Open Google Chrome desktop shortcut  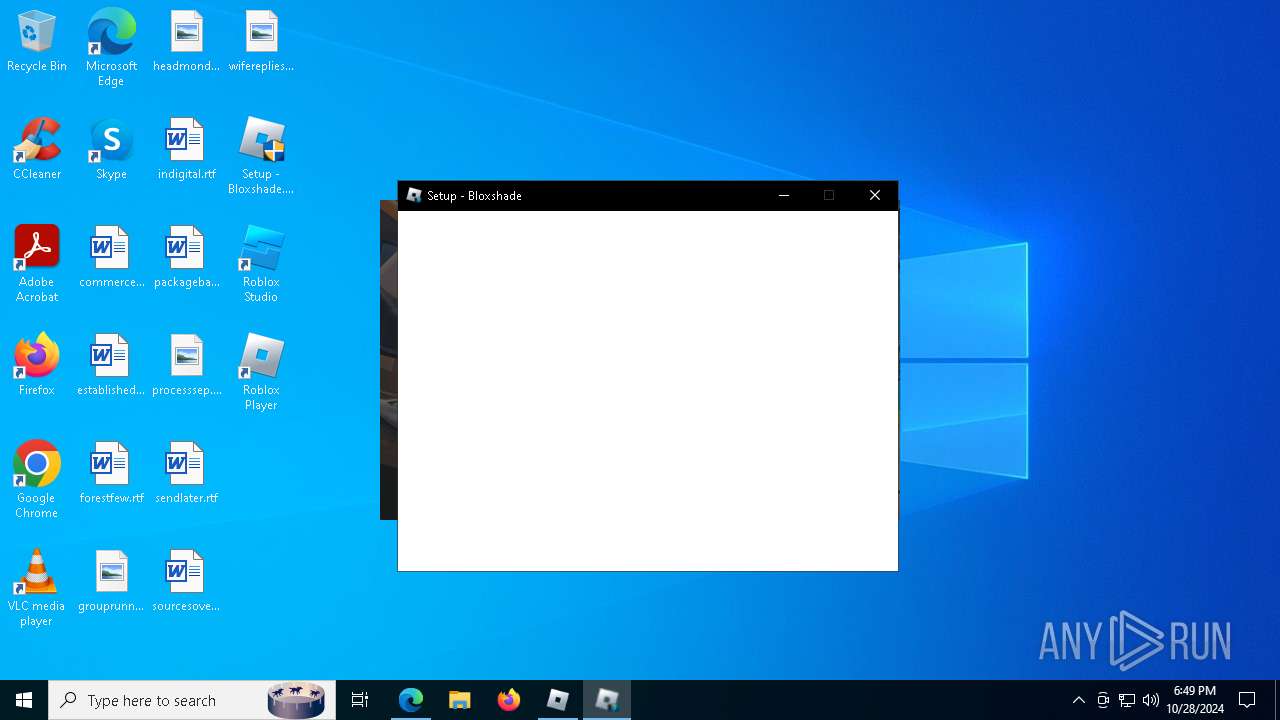point(37,480)
